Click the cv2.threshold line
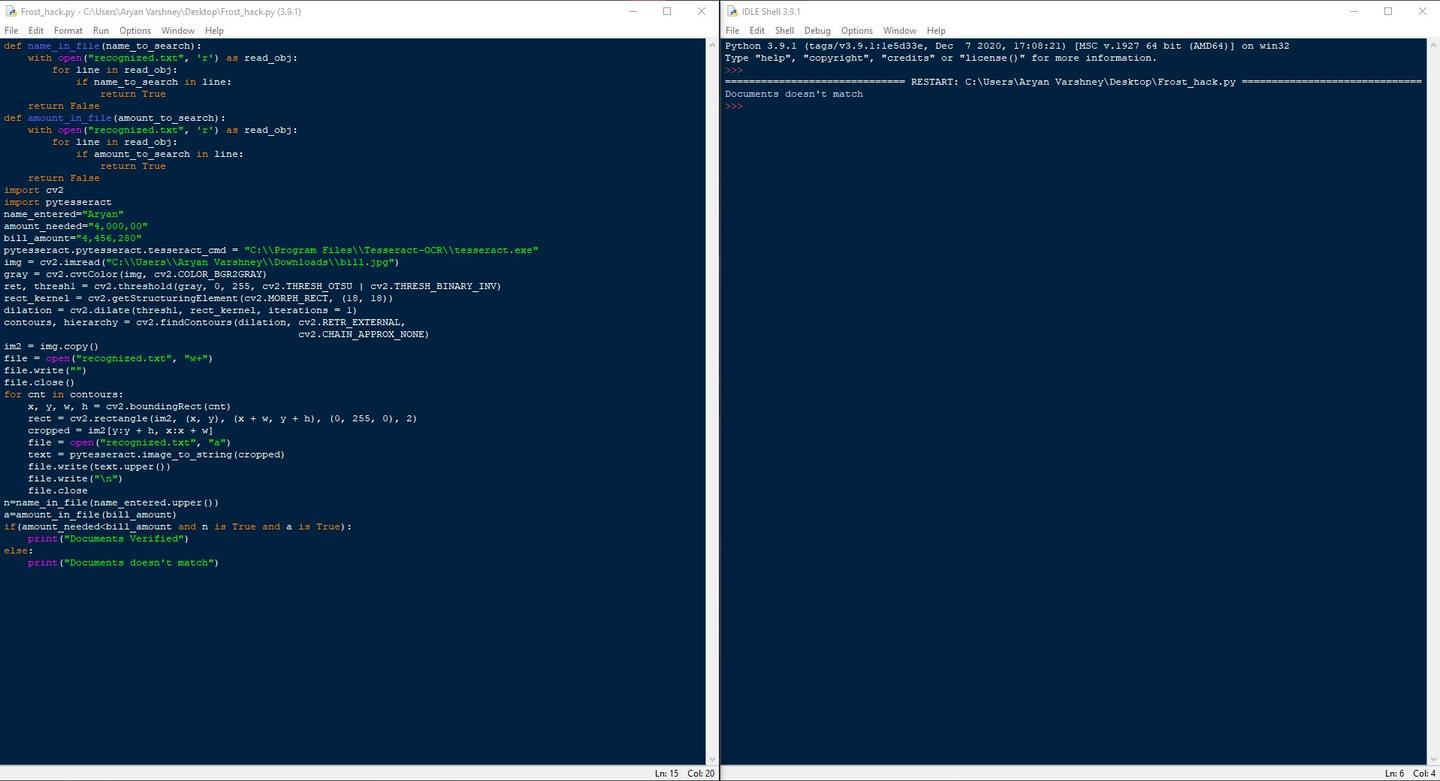Viewport: 1440px width, 781px height. click(x=252, y=286)
